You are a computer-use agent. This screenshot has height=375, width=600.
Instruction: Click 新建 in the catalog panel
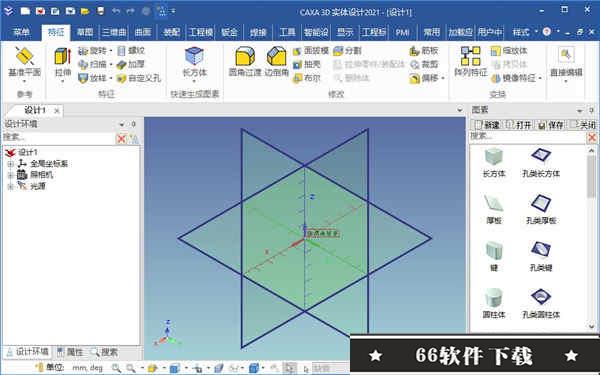[487, 125]
